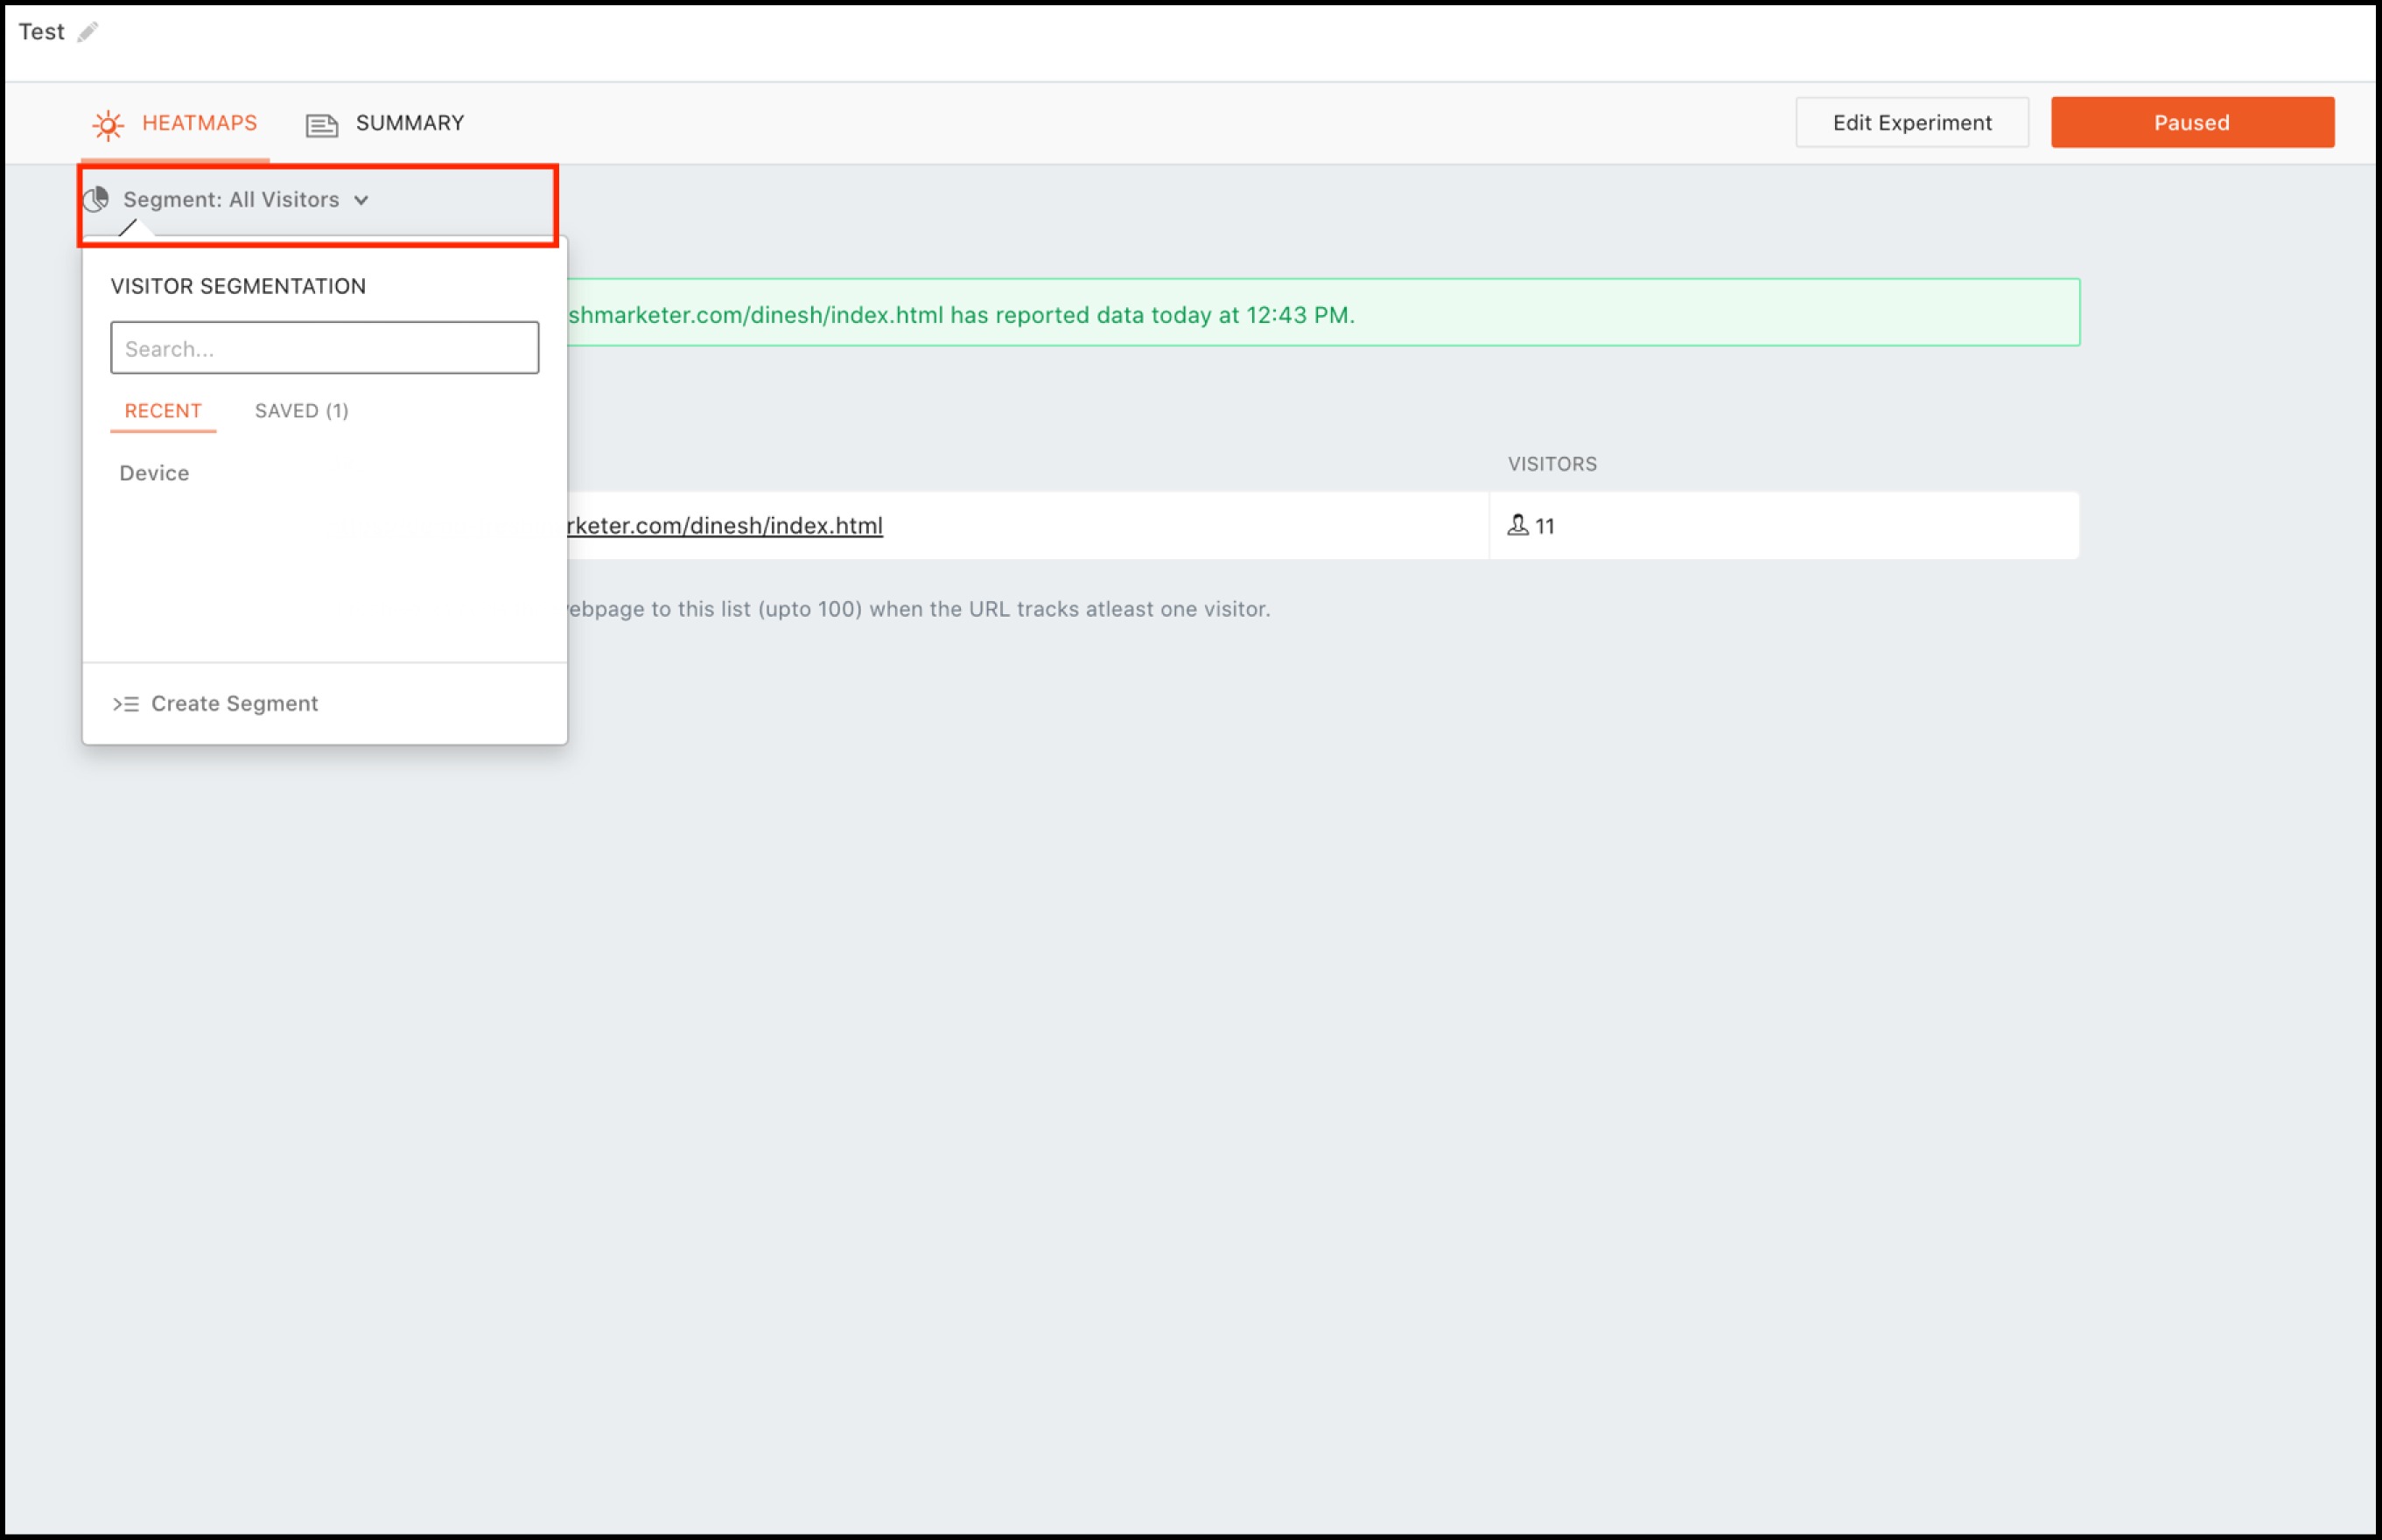2382x1540 pixels.
Task: Click the Create Segment option
Action: click(234, 704)
